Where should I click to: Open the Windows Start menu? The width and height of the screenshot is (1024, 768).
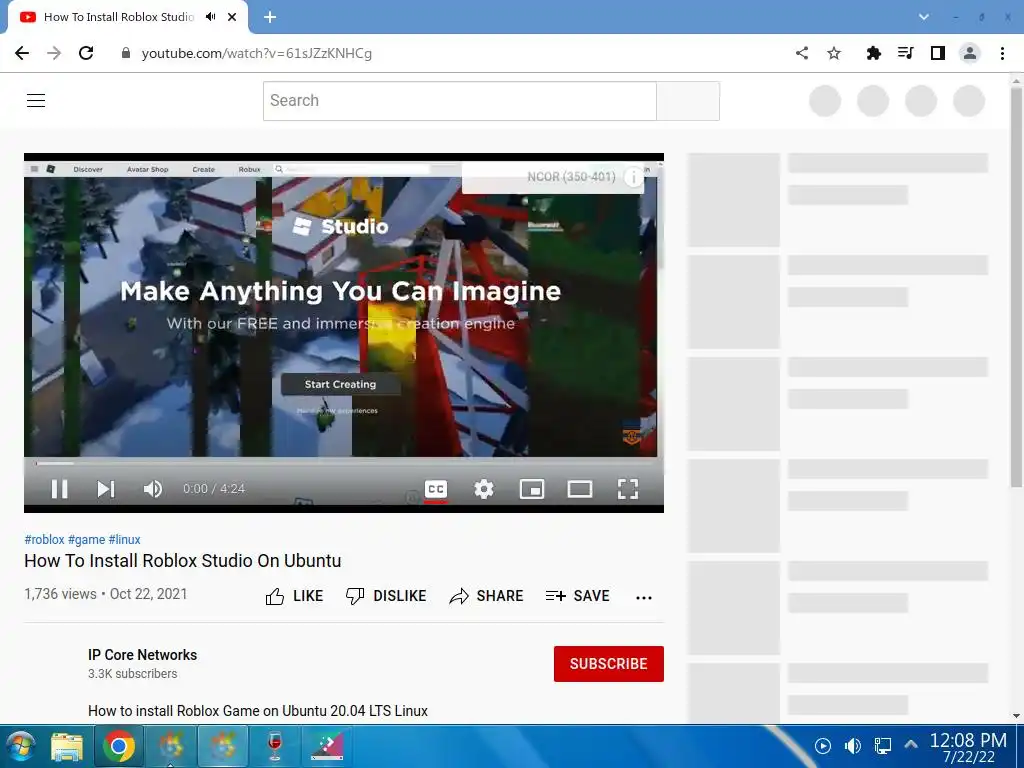pos(21,746)
